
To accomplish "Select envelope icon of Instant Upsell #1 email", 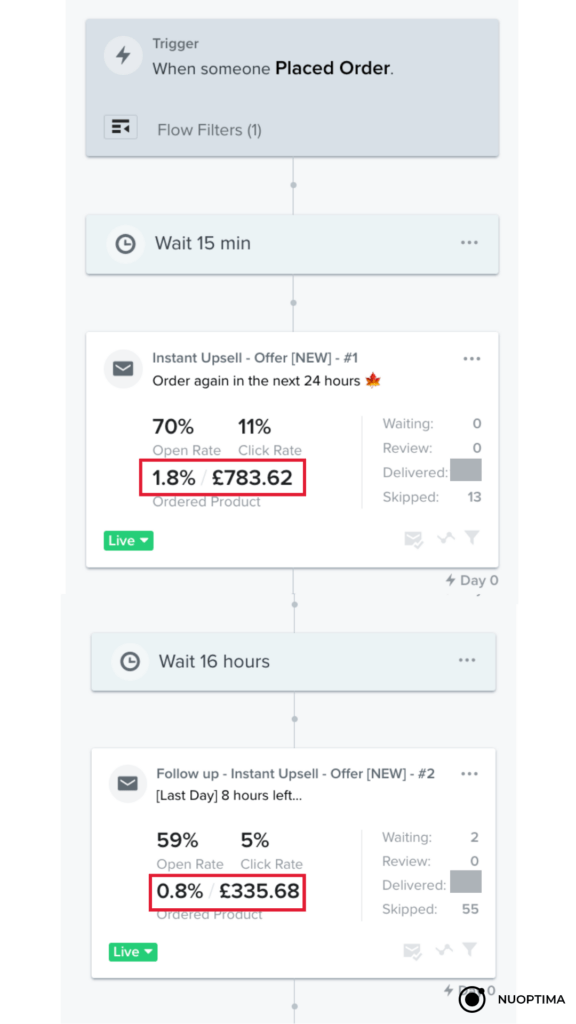I will pos(123,369).
